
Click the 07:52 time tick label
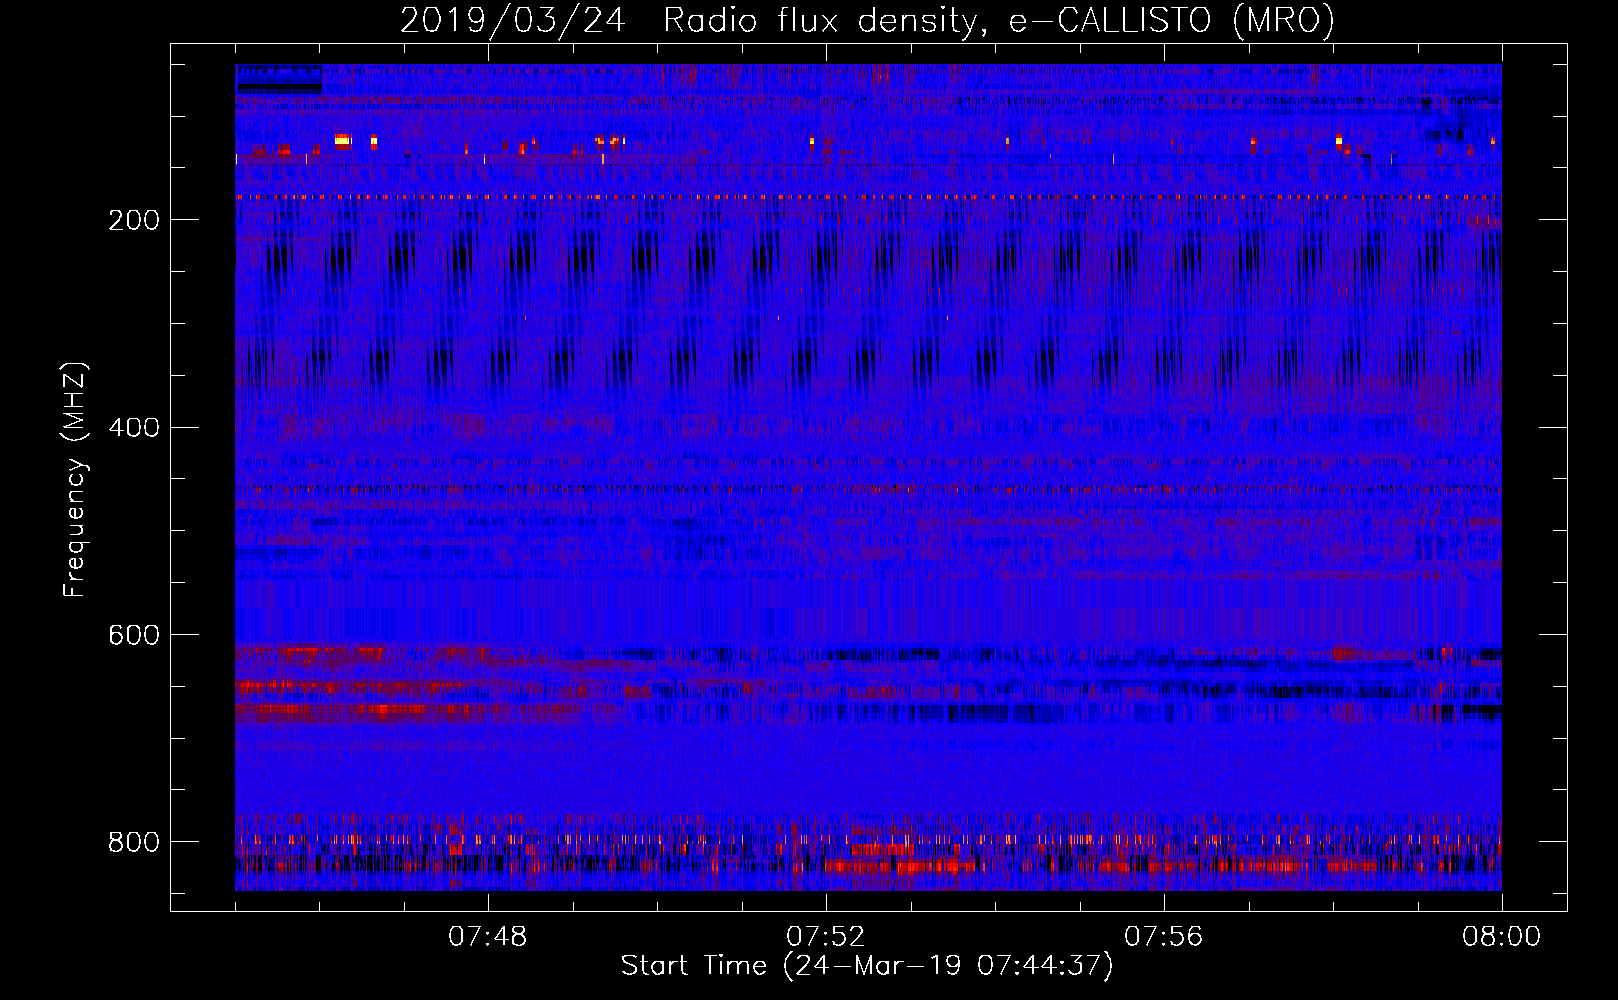tap(825, 936)
